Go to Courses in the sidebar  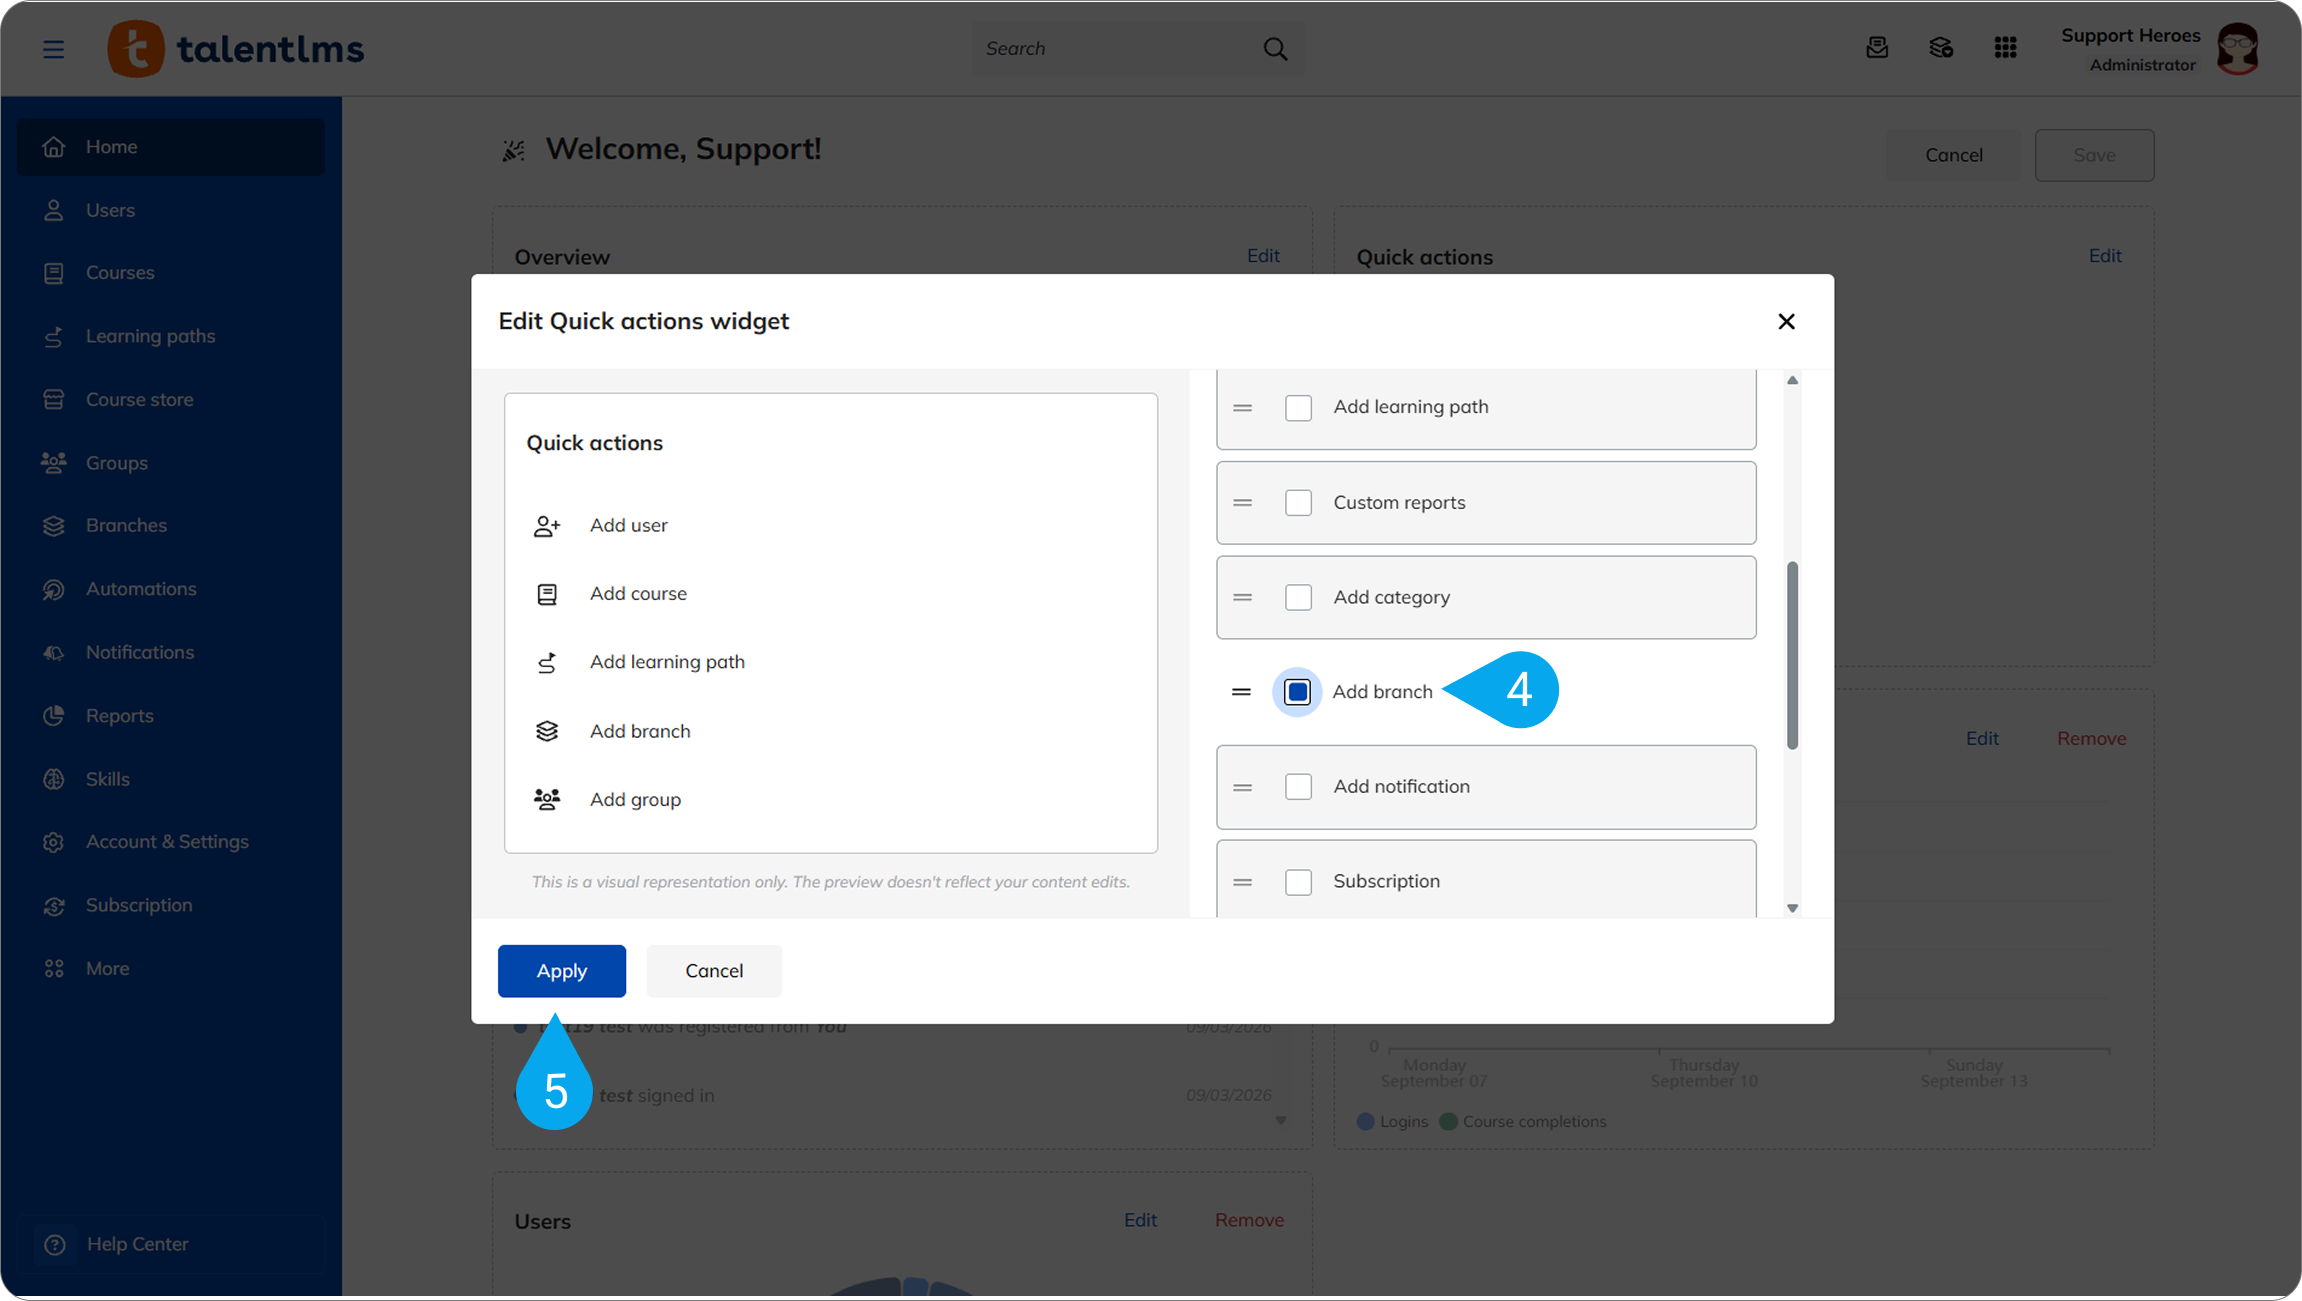171,273
